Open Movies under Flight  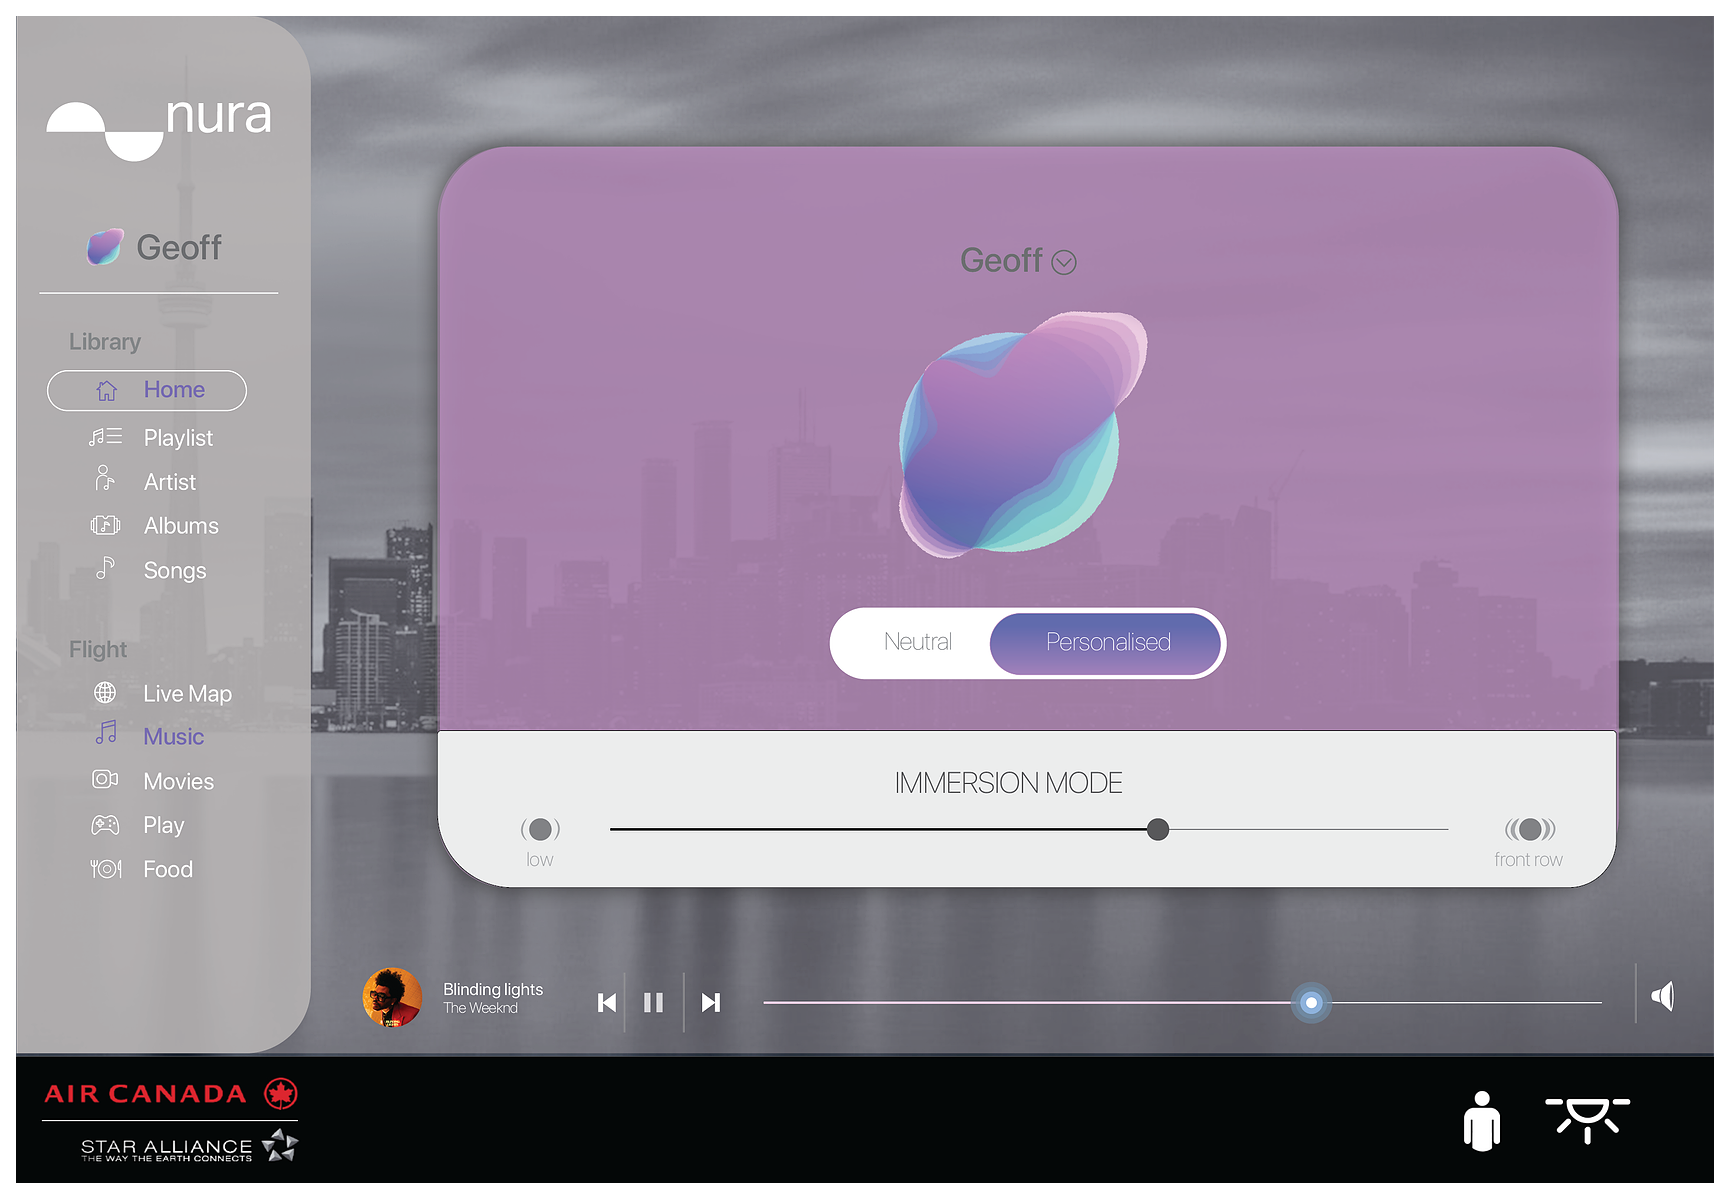[x=178, y=782]
